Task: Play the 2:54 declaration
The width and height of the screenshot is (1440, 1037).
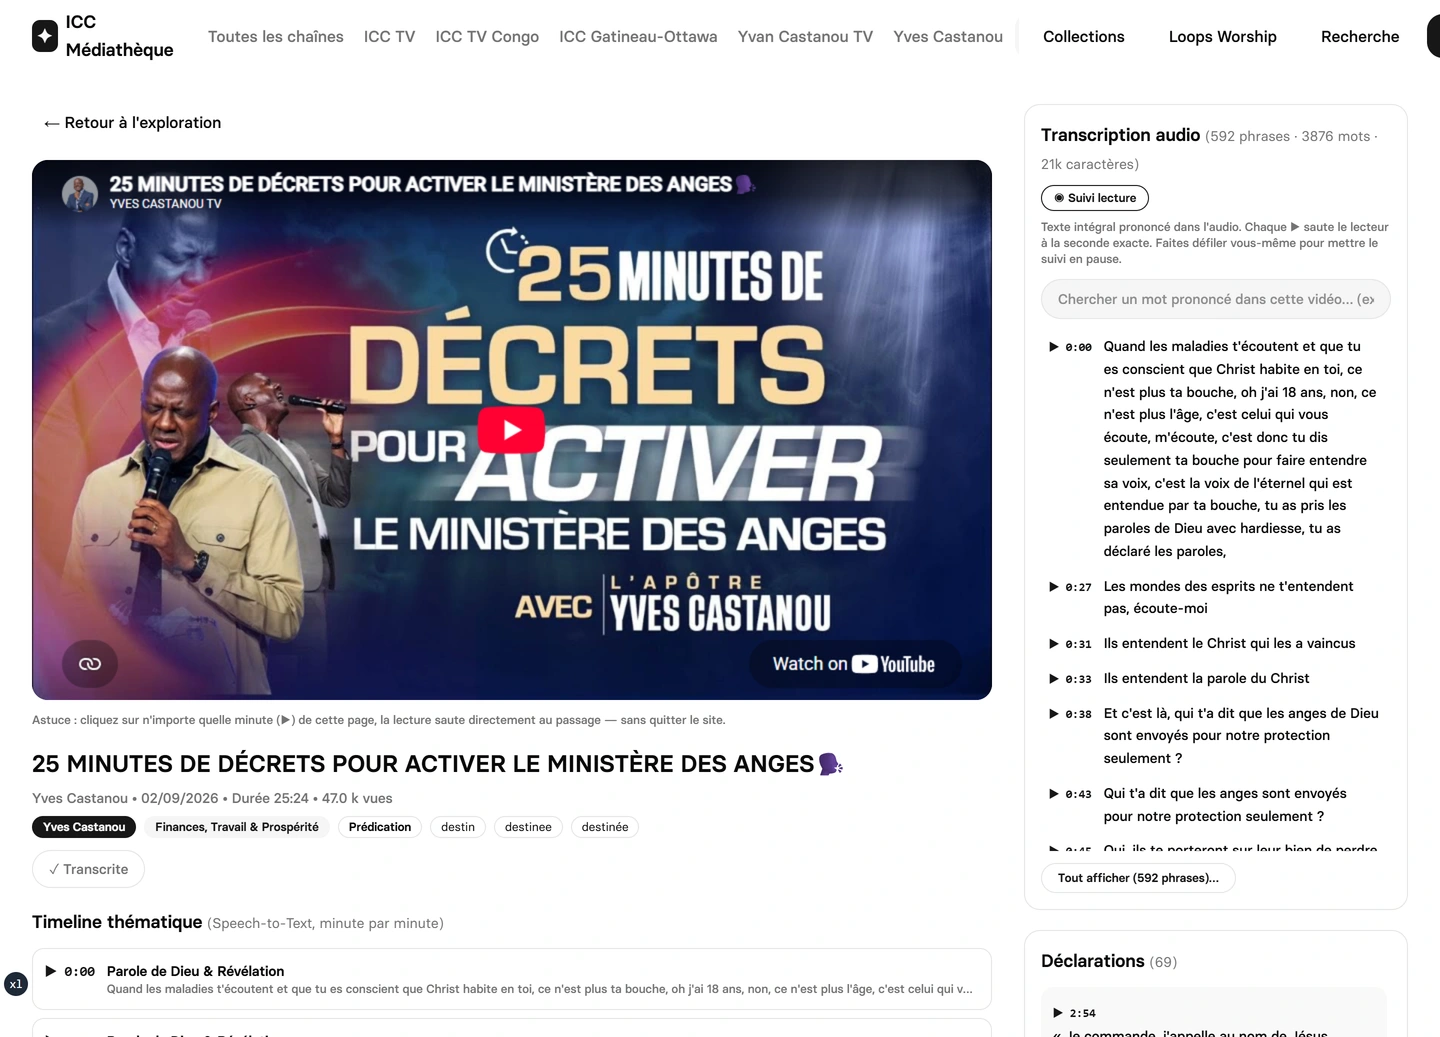Action: 1075,1013
